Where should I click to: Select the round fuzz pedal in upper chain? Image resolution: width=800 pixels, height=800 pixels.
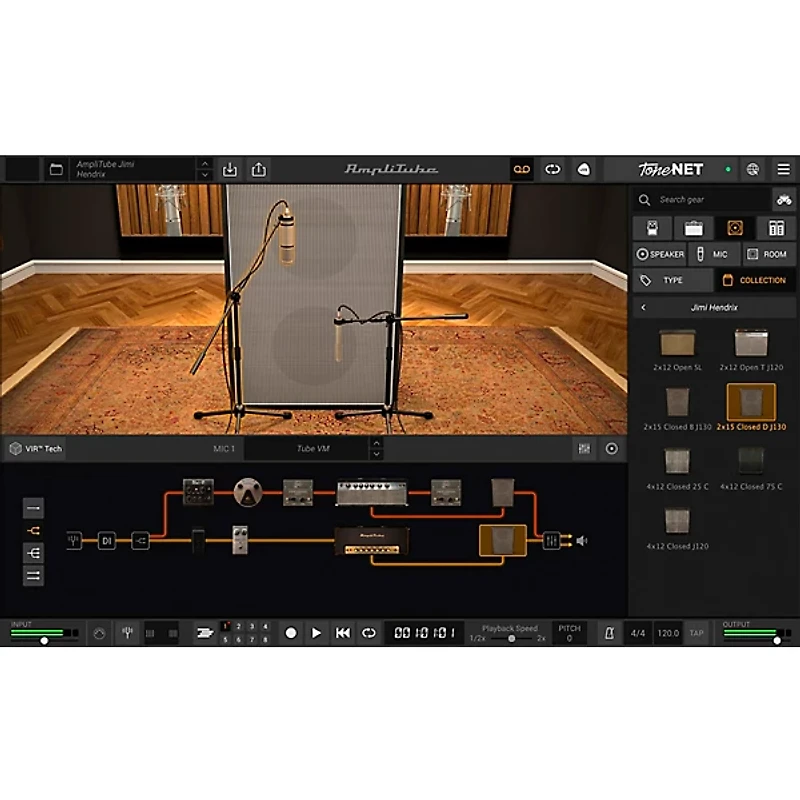248,492
